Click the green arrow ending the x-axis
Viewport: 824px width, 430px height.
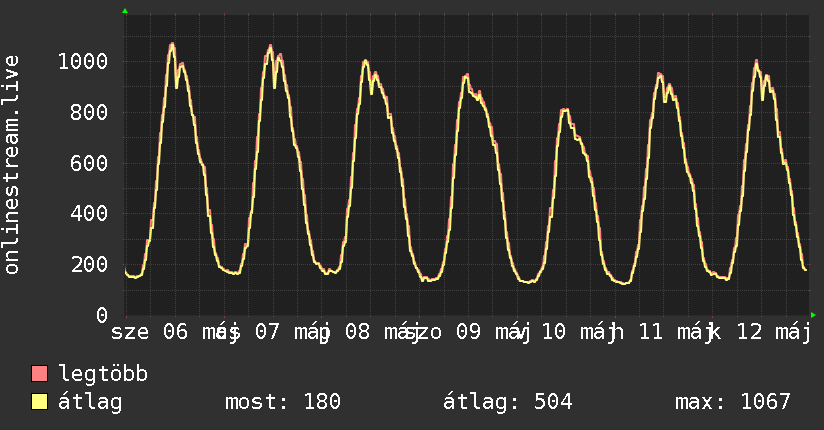click(813, 315)
